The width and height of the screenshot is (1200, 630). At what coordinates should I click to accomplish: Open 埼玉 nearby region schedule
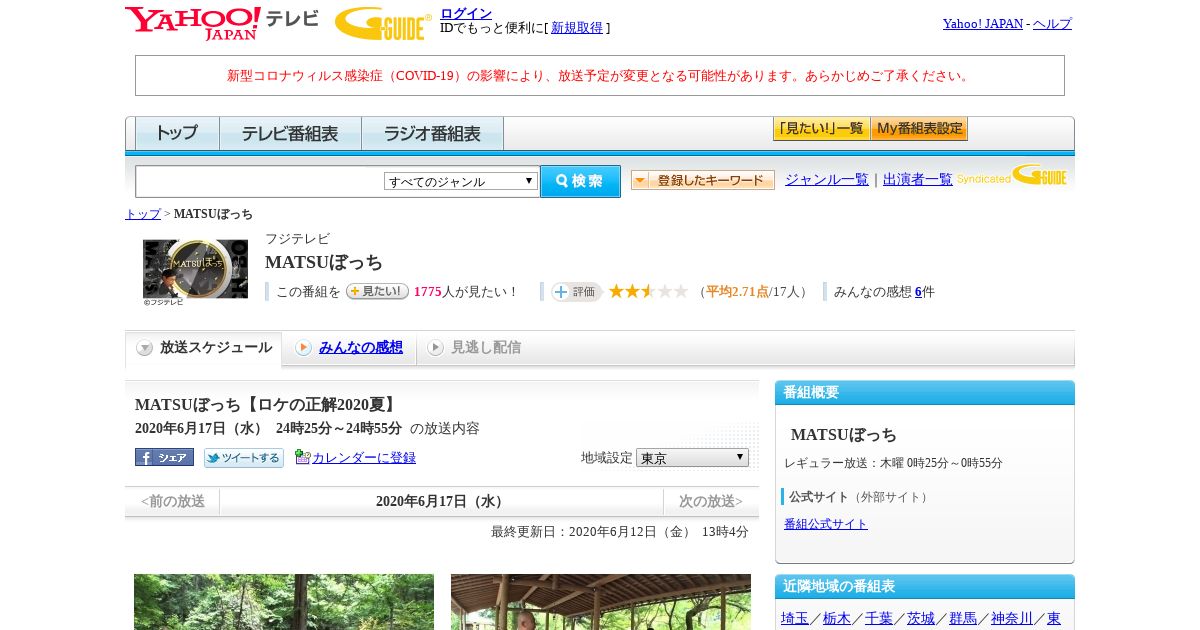click(795, 618)
